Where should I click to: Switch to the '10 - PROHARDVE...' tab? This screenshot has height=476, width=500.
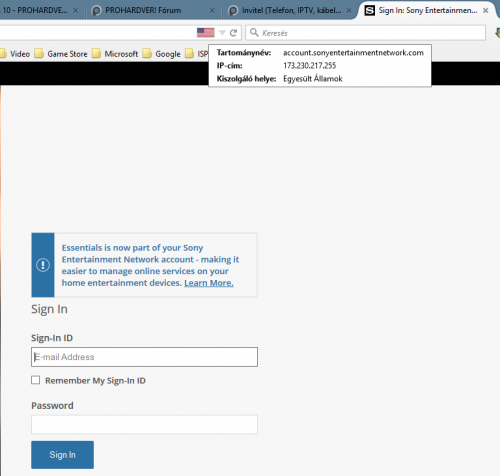(40, 10)
